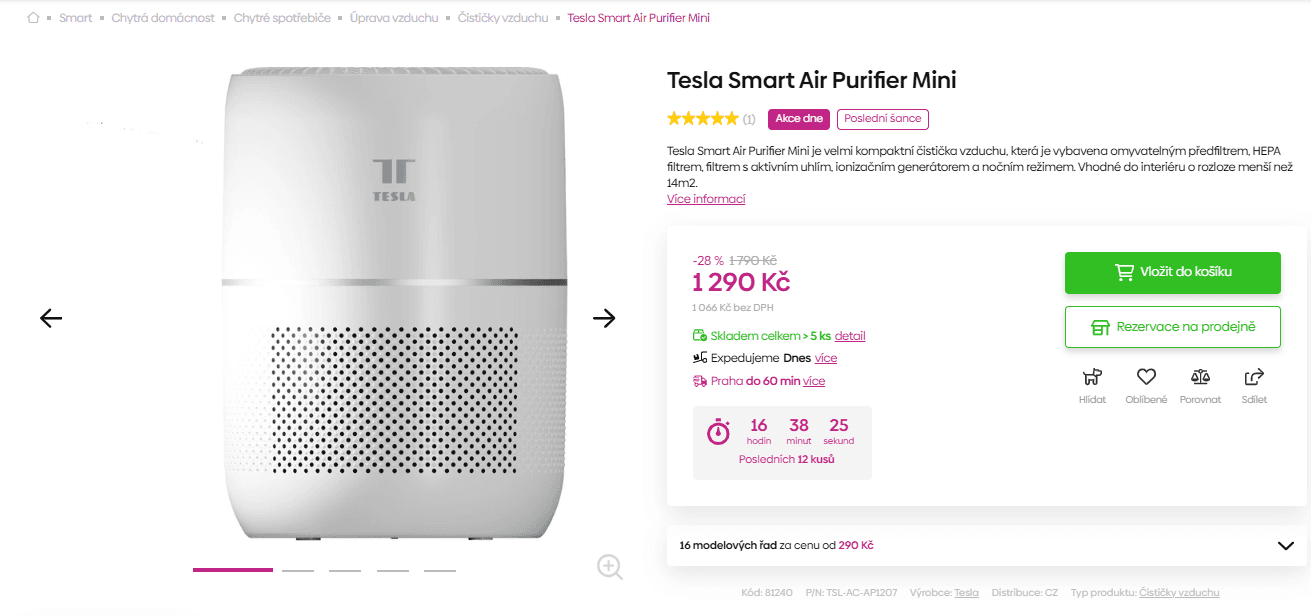Open the Čističky vzduchu breadcrumb
The height and width of the screenshot is (616, 1311).
point(503,18)
